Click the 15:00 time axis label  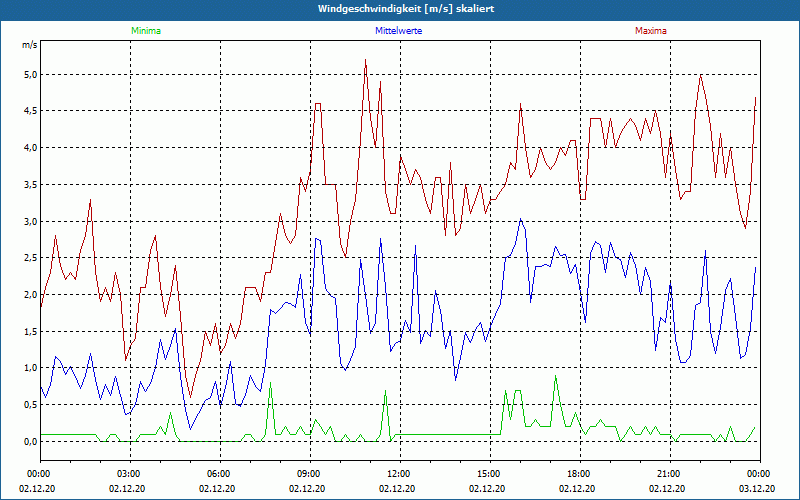point(490,474)
